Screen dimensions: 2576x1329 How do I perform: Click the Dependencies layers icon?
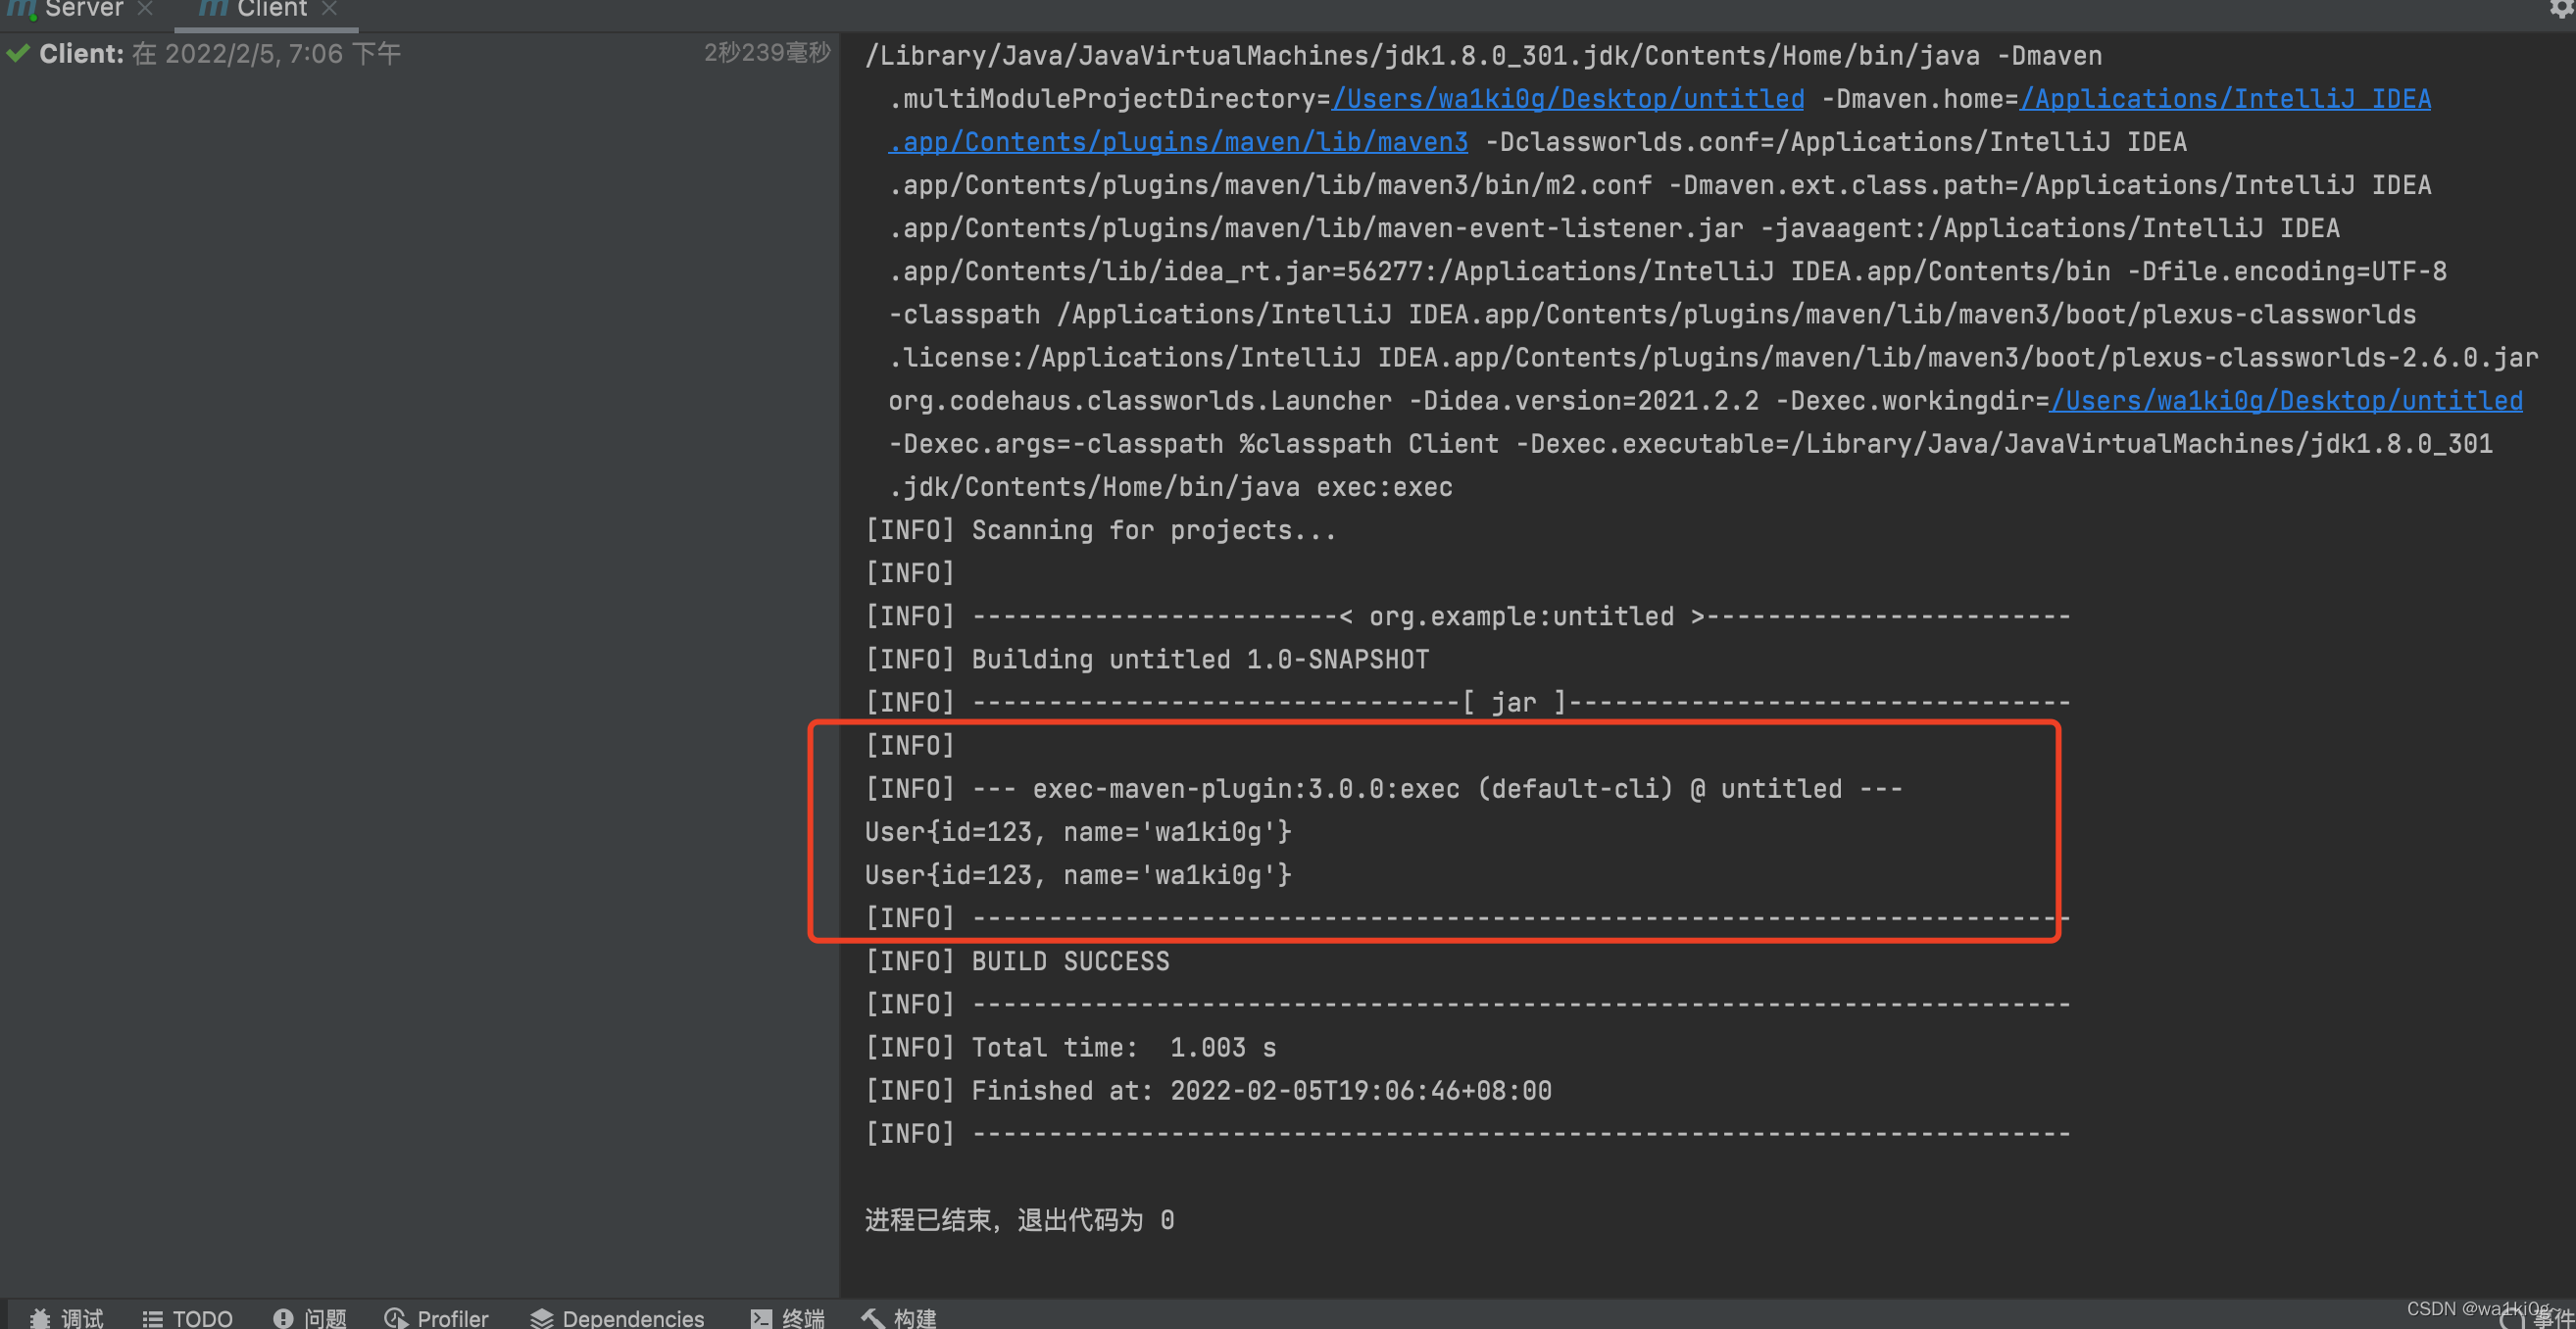coord(541,1318)
